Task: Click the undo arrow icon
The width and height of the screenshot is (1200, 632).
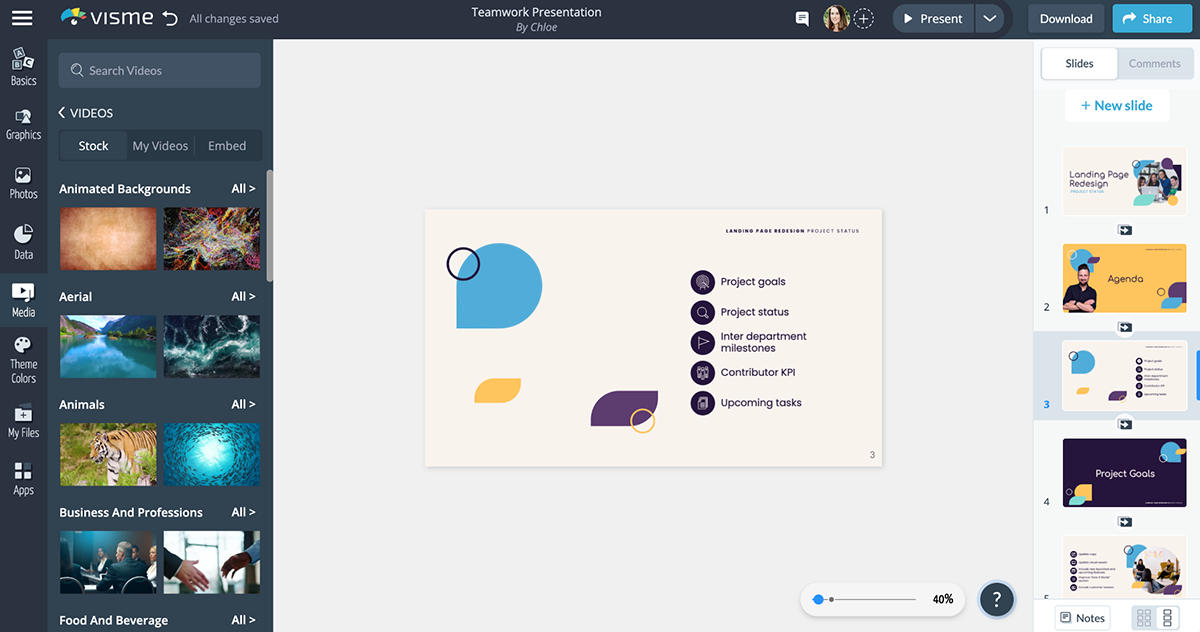Action: point(170,18)
